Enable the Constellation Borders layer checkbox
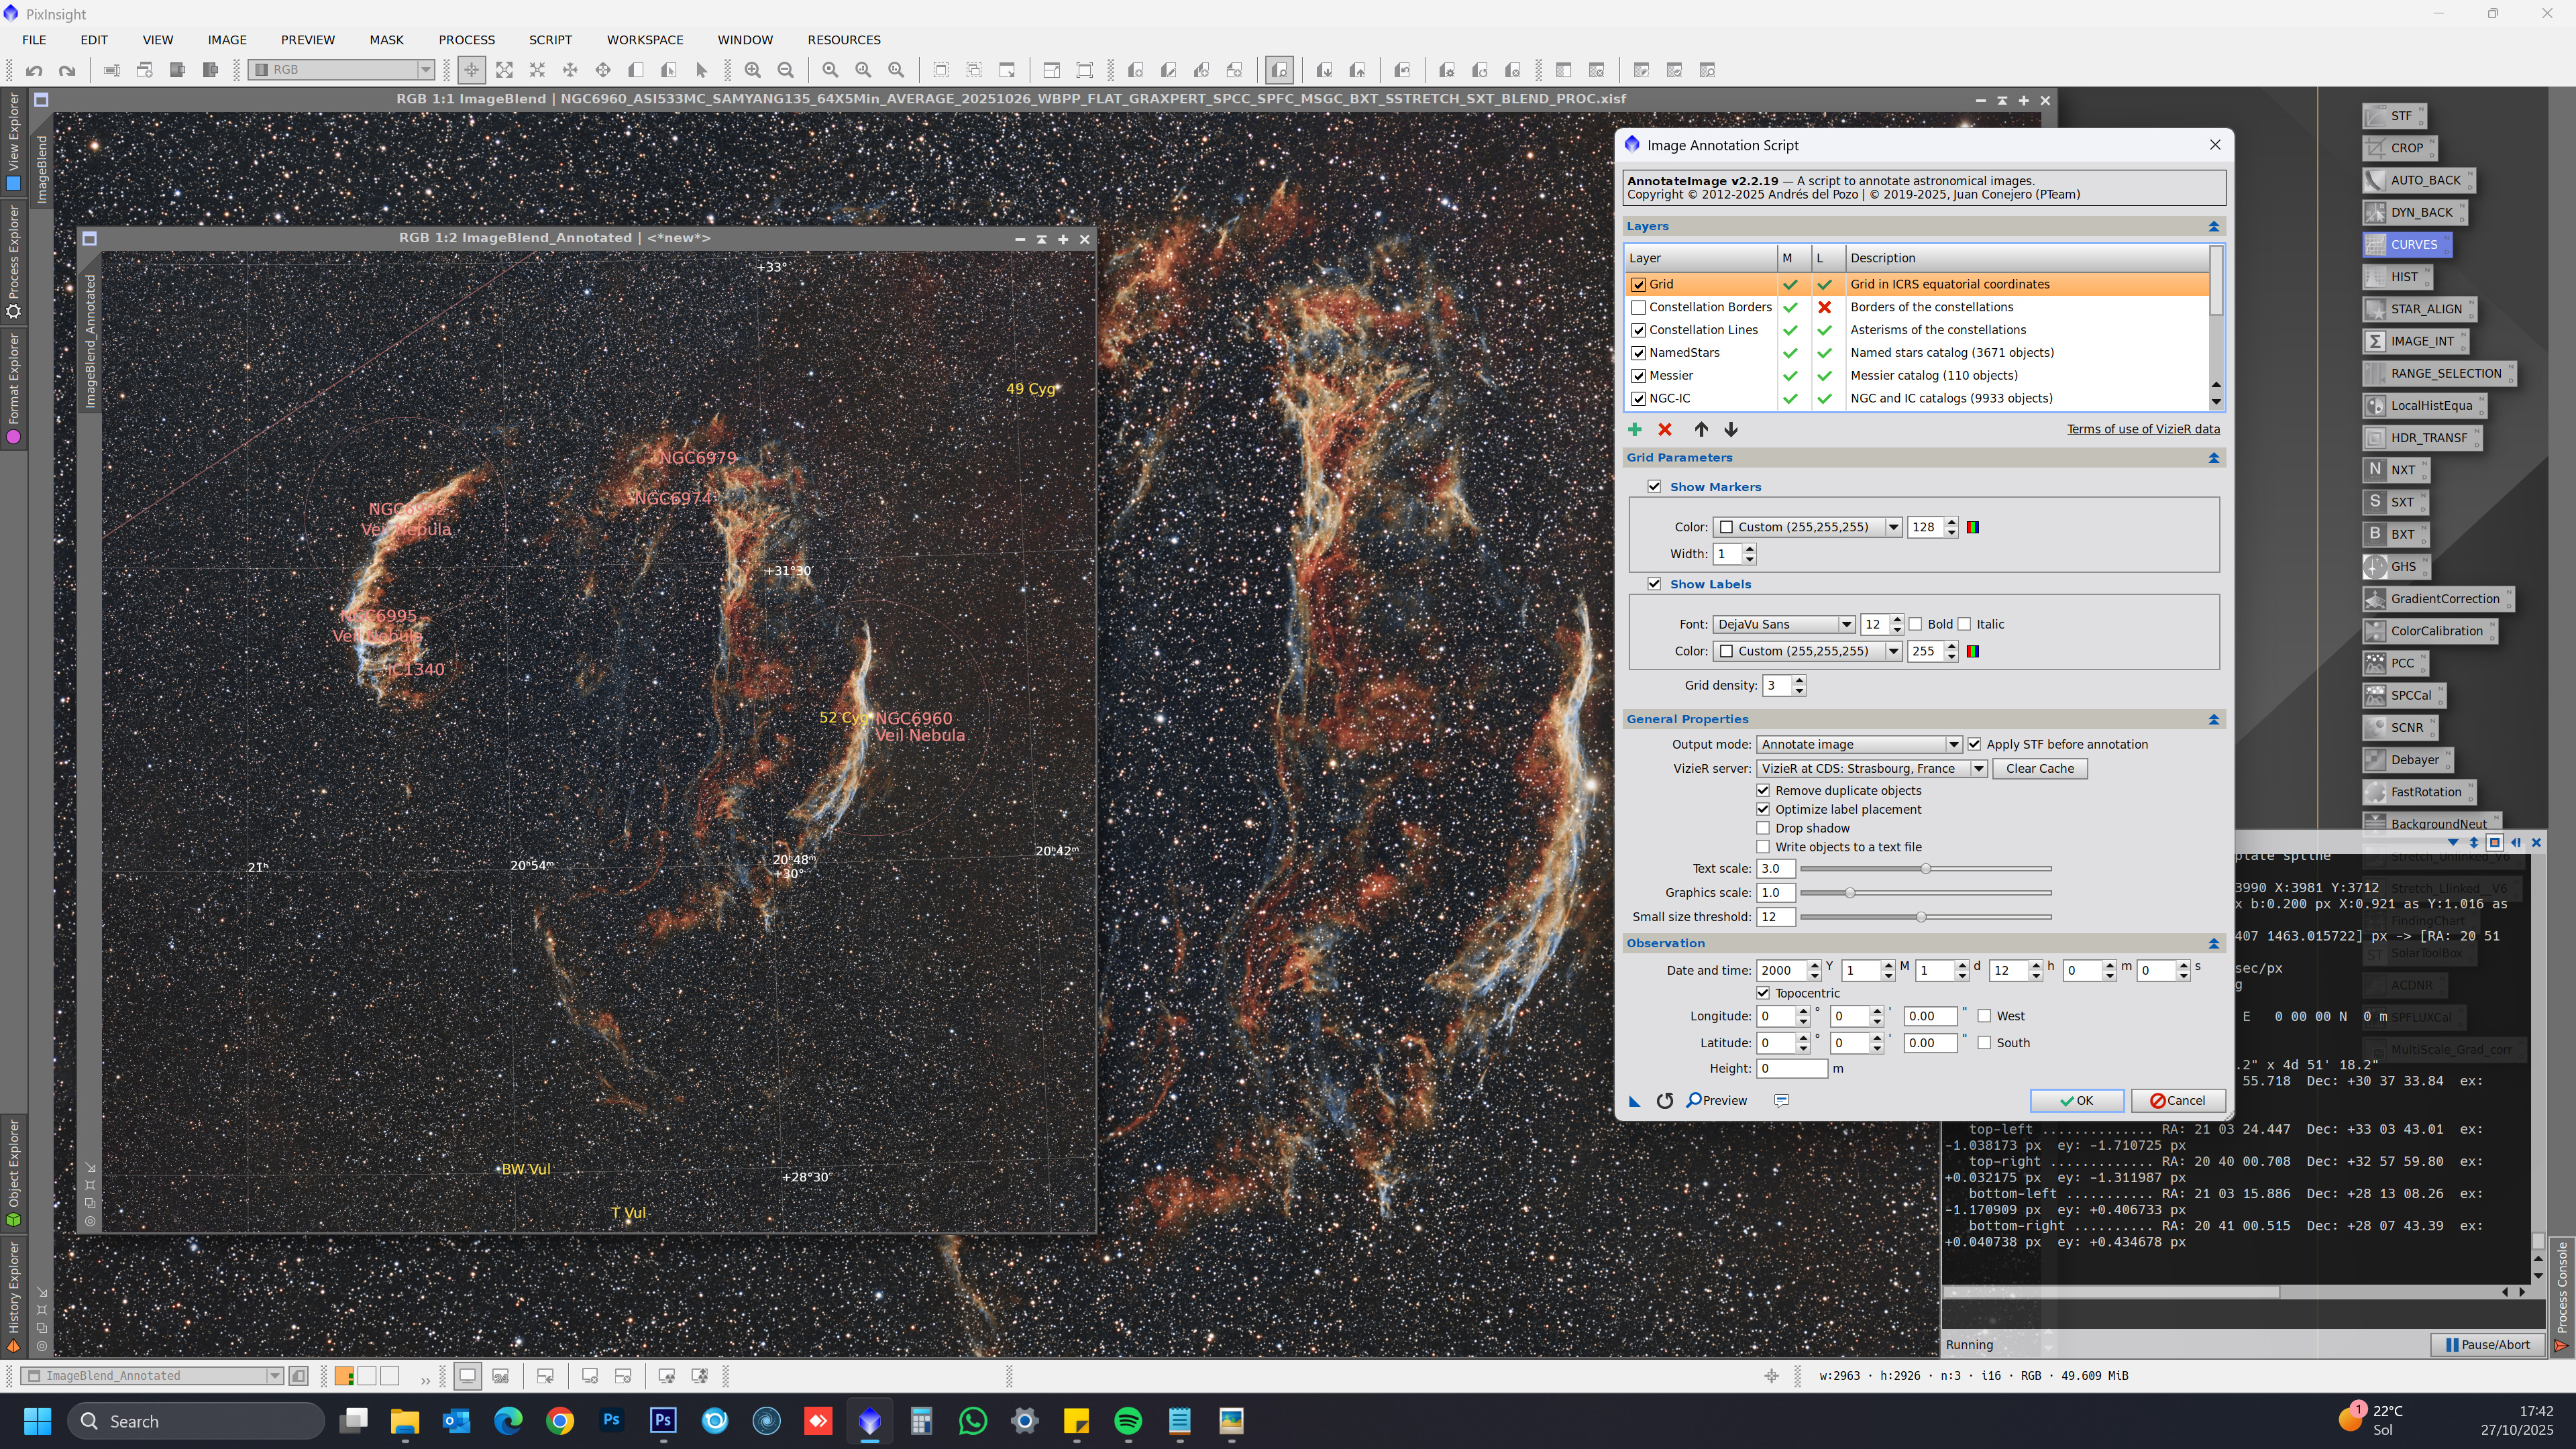Screen dimensions: 2576x1449 (1638, 307)
